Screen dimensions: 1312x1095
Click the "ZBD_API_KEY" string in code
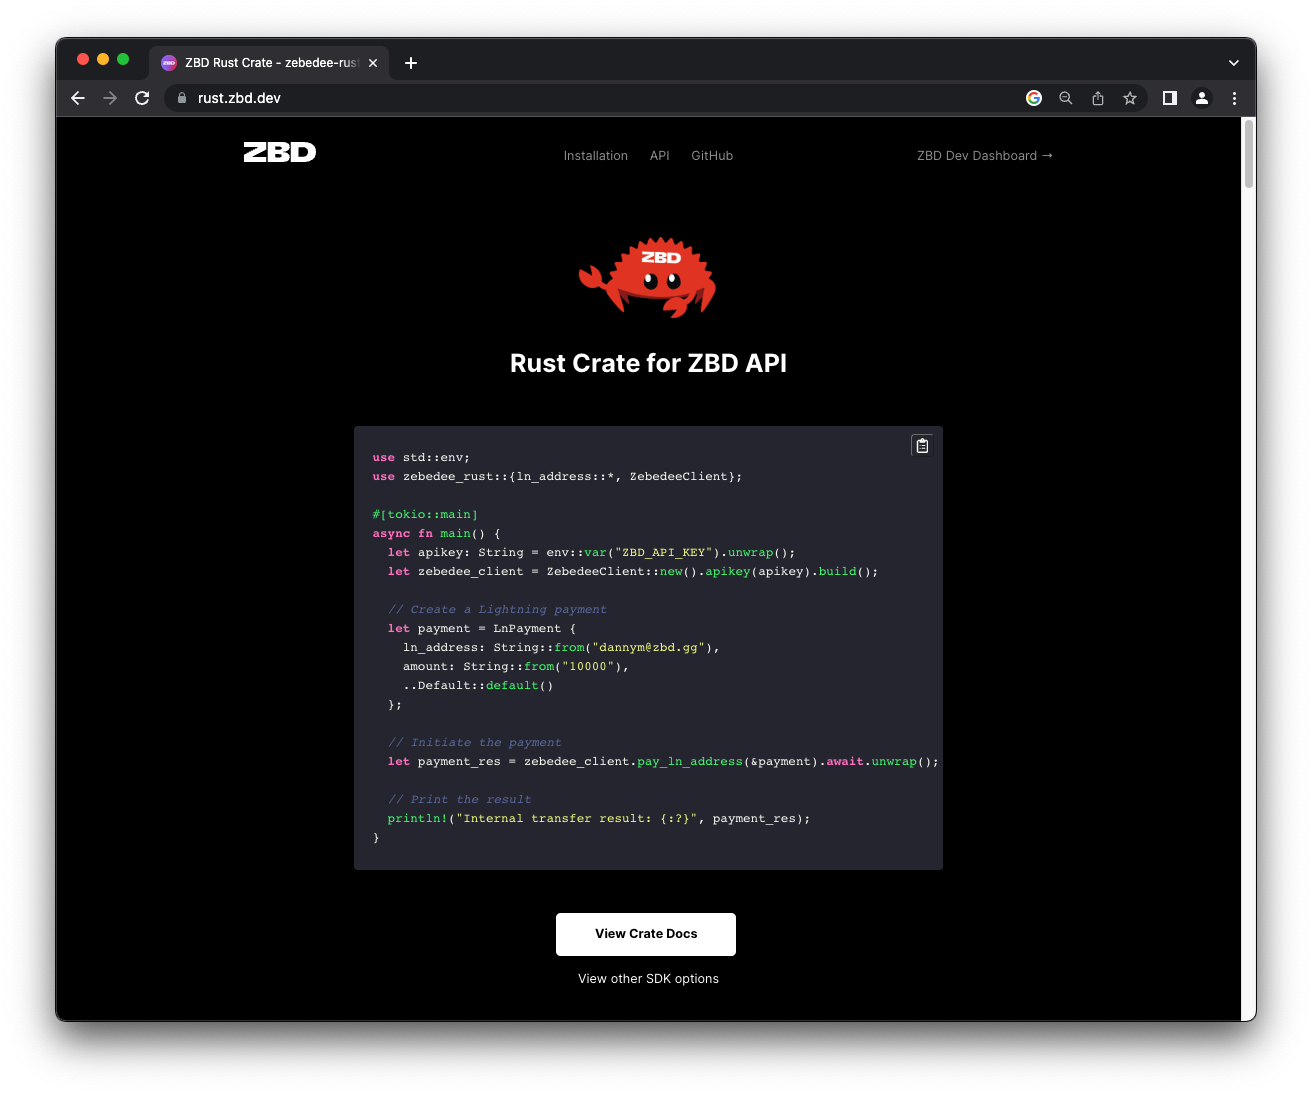click(663, 553)
